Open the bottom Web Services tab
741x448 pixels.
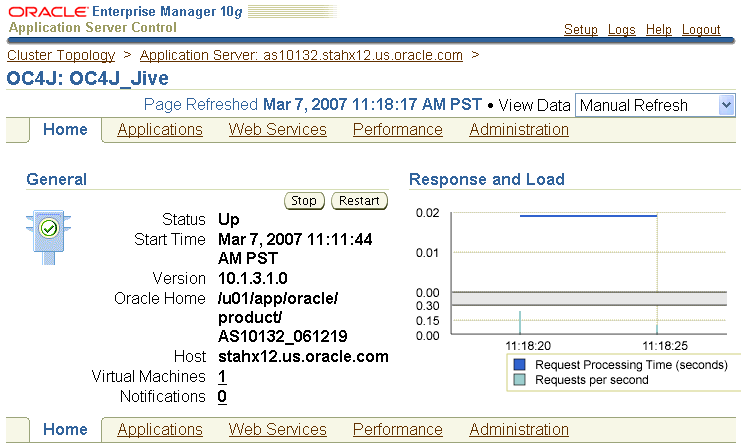click(x=277, y=429)
